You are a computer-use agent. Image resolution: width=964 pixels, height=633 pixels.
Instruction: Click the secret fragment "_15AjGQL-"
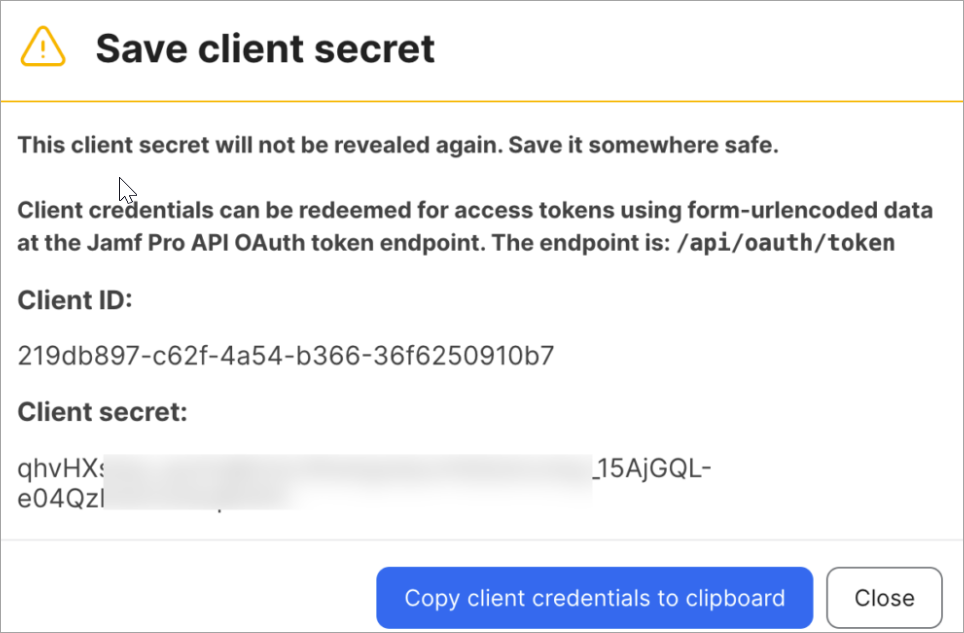pos(652,468)
